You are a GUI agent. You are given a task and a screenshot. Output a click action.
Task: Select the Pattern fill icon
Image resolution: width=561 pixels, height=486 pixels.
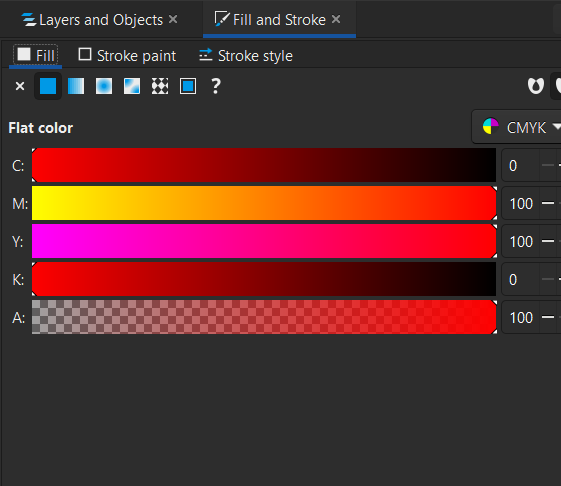160,86
